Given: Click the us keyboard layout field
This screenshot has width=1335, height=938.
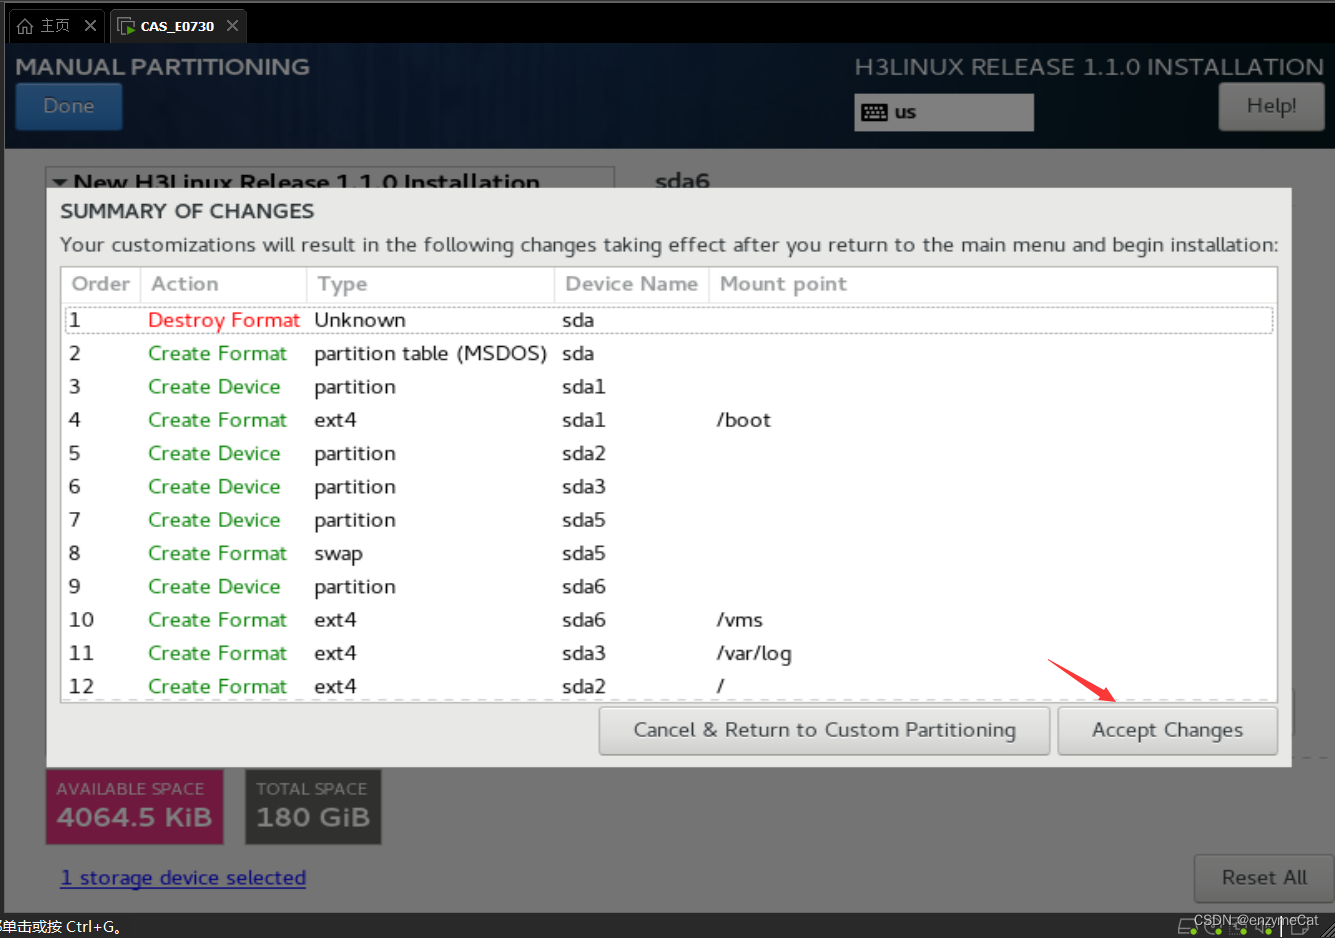Looking at the screenshot, I should coord(944,112).
